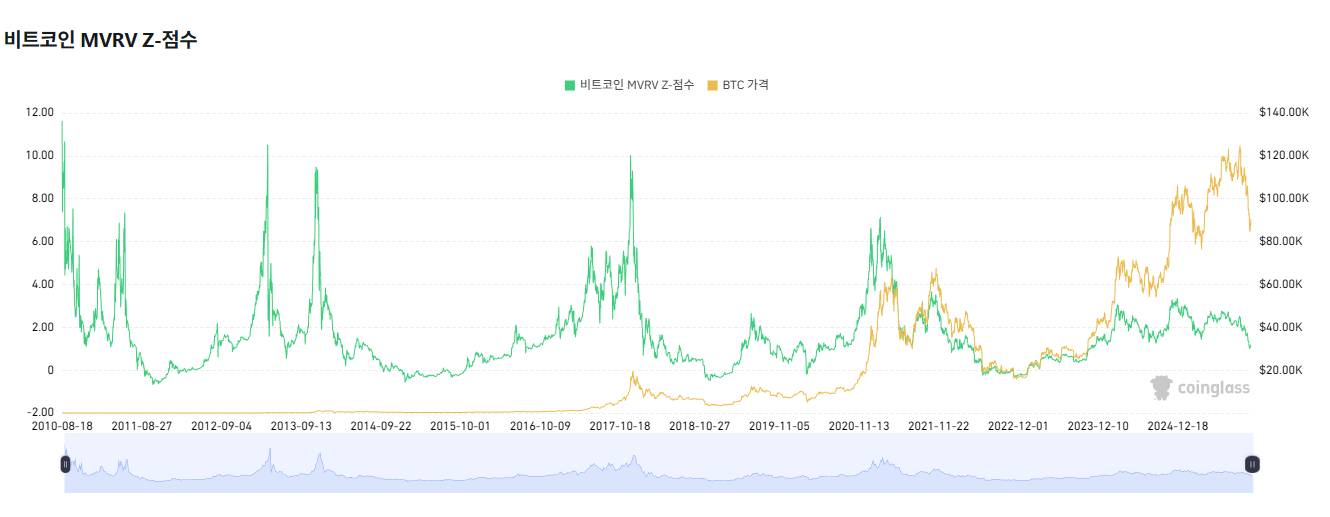
Task: Click the 2014-09-22 x-axis date label
Action: 381,425
